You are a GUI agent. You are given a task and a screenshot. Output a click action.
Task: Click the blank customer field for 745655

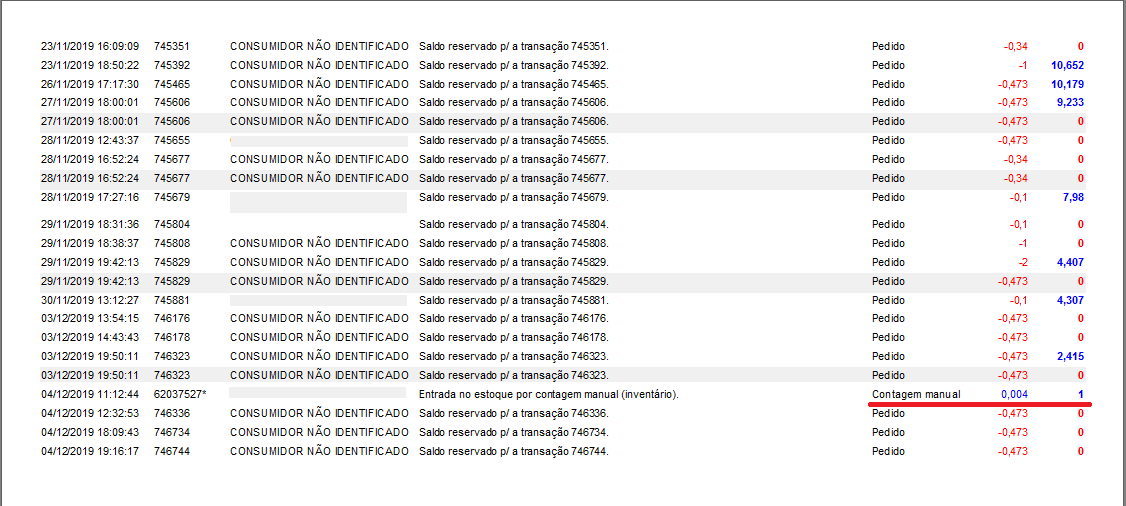tap(319, 141)
